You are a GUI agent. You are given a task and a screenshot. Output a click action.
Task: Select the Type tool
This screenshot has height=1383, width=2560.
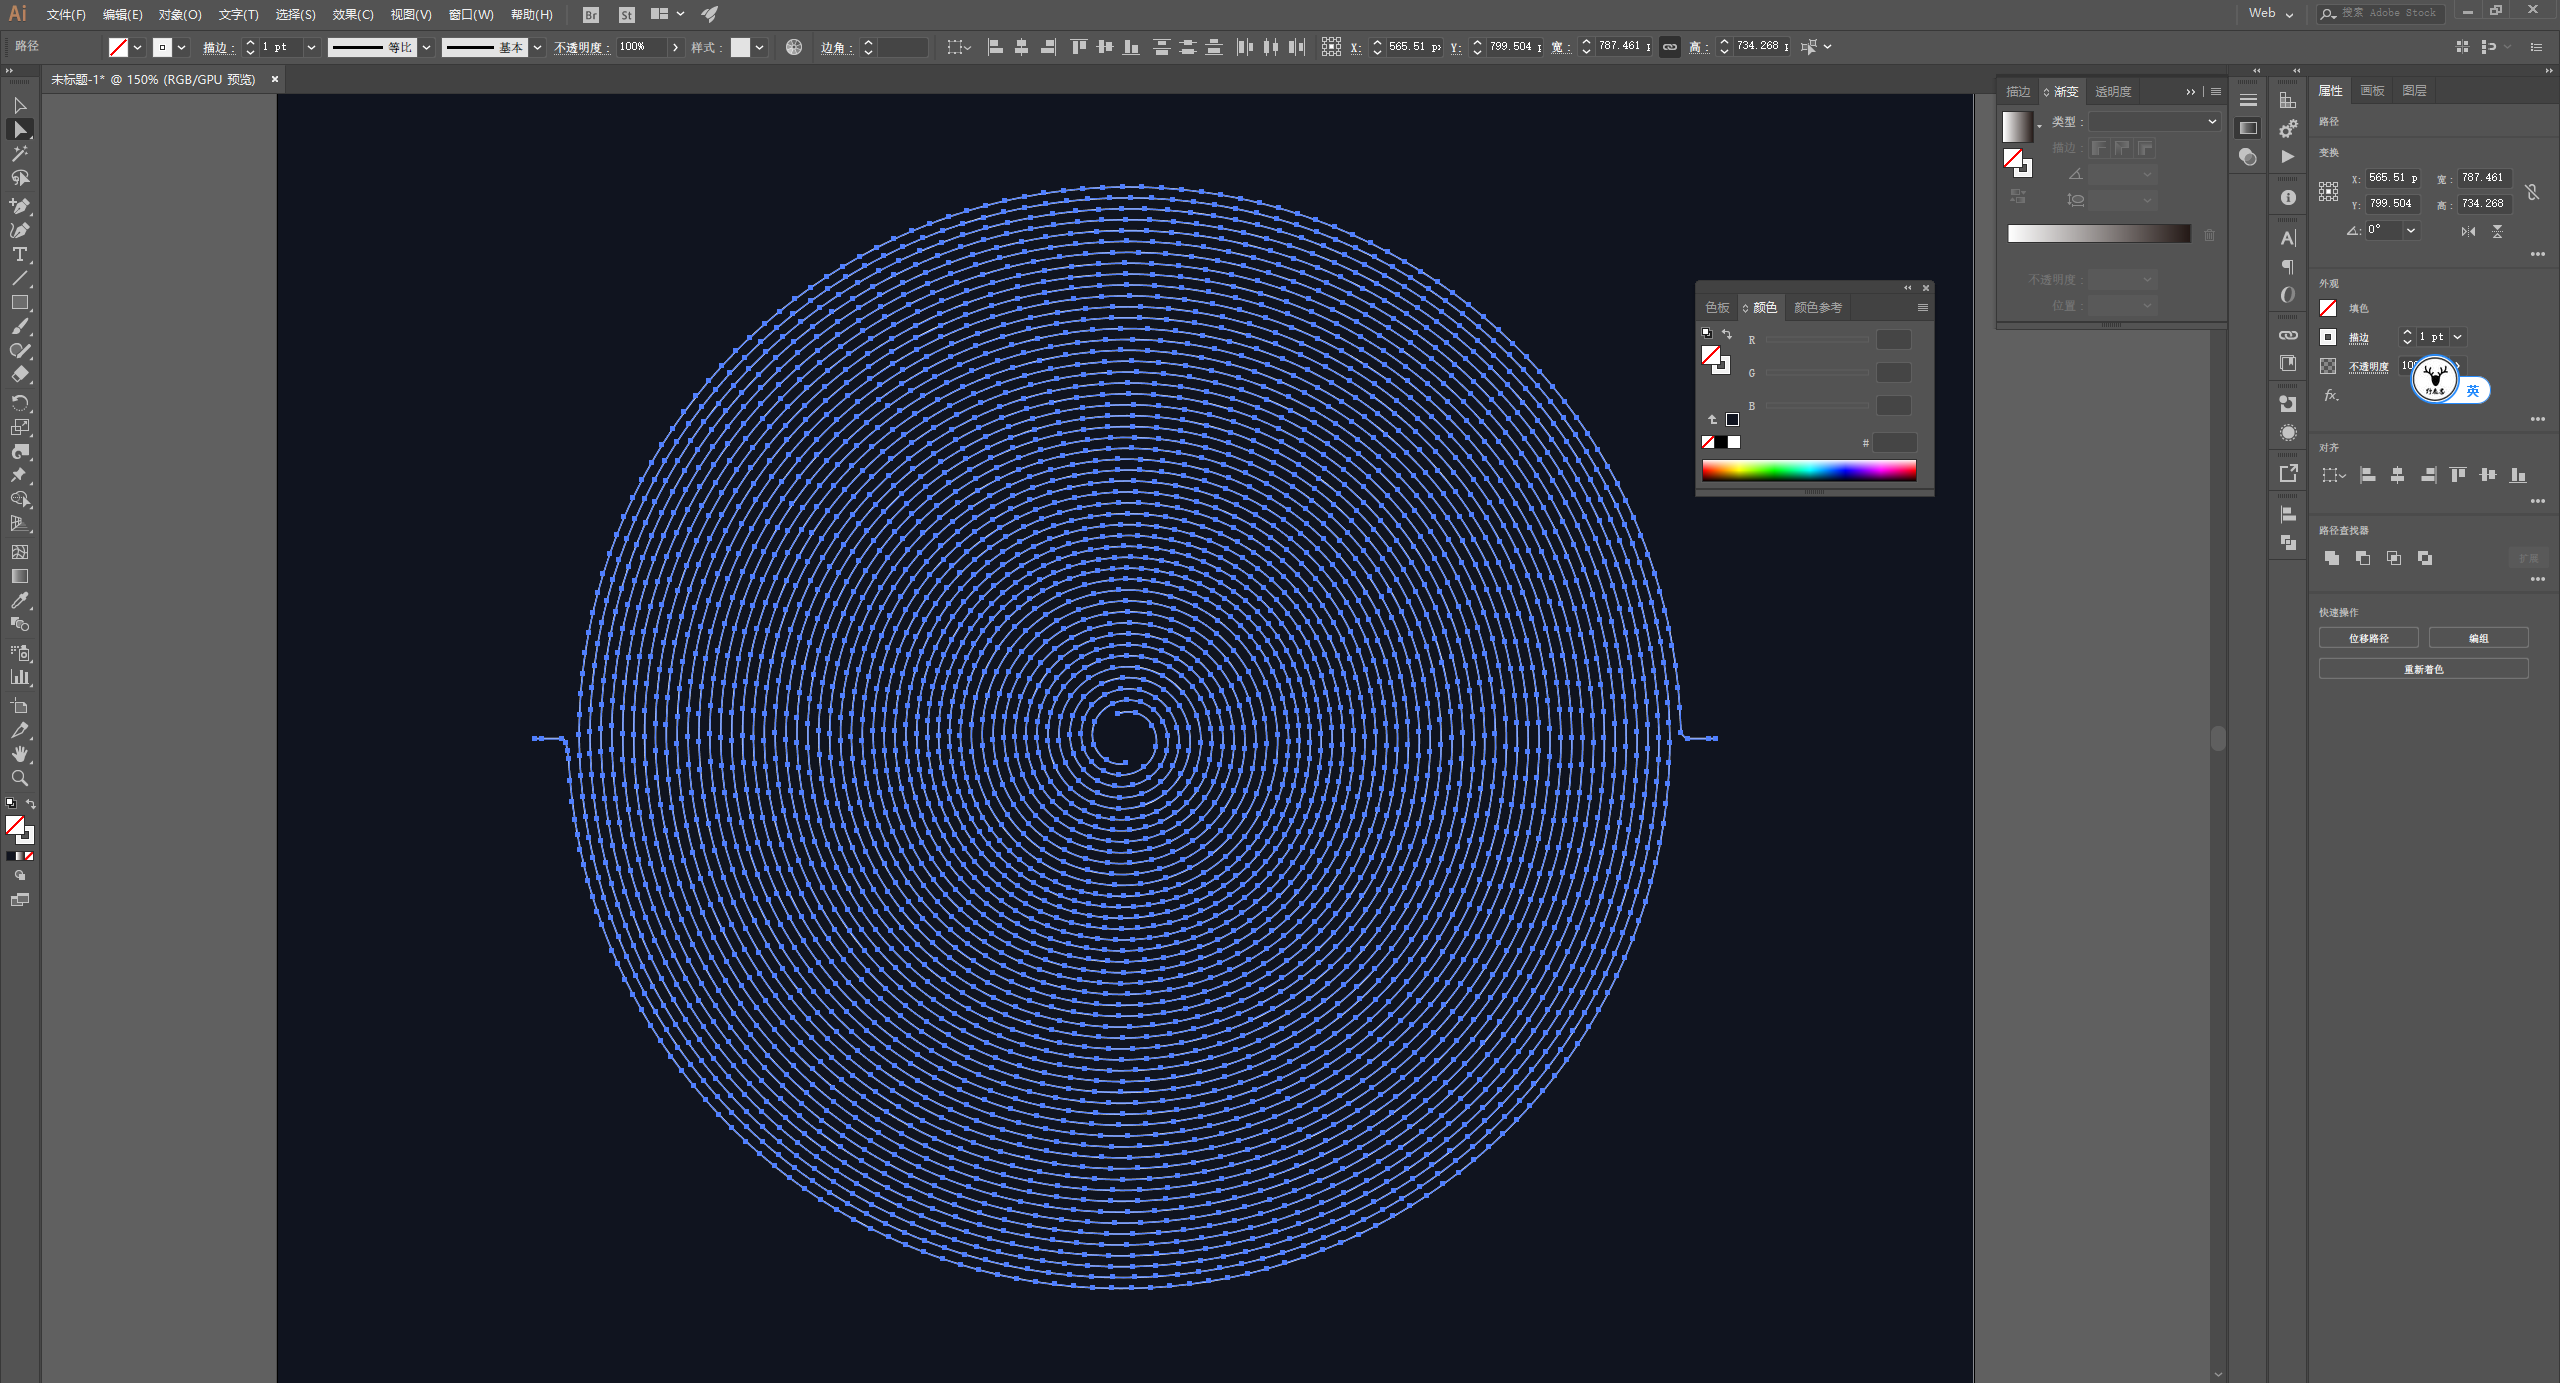click(19, 254)
